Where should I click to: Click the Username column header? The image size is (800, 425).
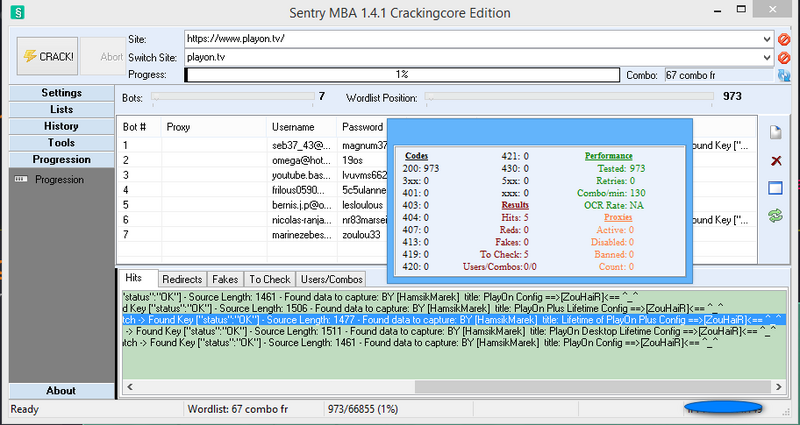pyautogui.click(x=302, y=127)
